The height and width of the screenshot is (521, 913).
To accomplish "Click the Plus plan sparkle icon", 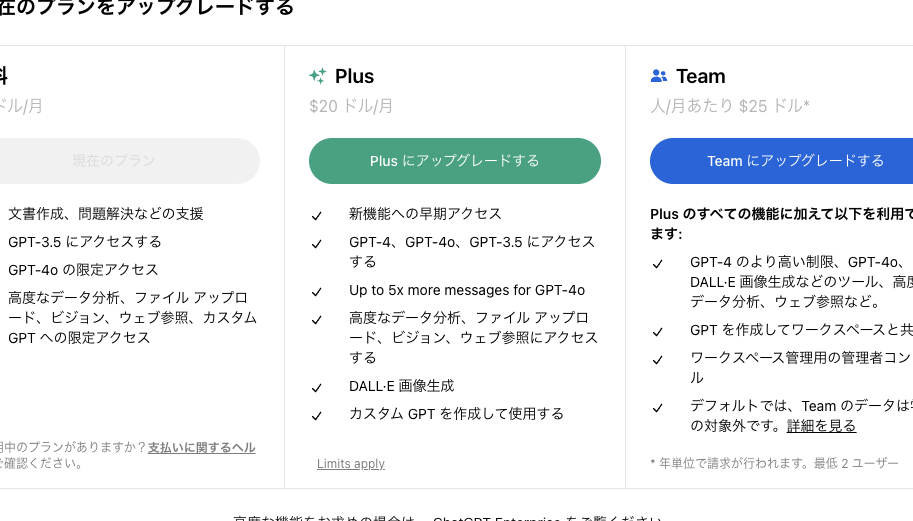I will point(318,76).
